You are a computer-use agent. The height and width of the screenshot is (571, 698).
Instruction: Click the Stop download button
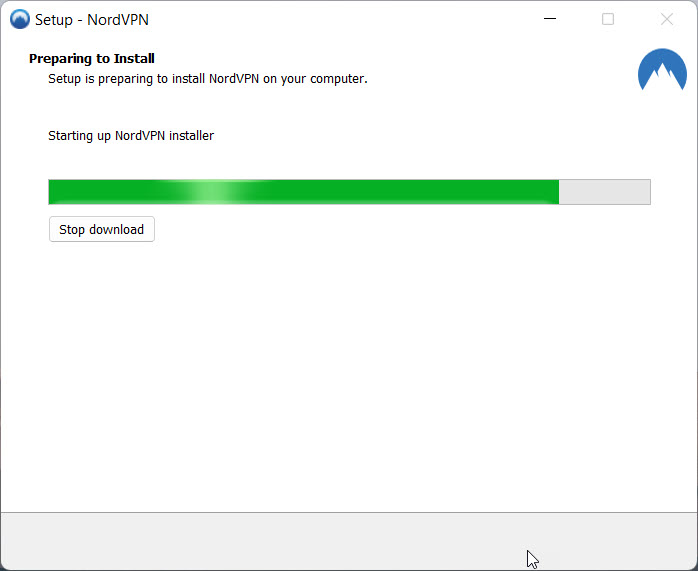pyautogui.click(x=101, y=229)
